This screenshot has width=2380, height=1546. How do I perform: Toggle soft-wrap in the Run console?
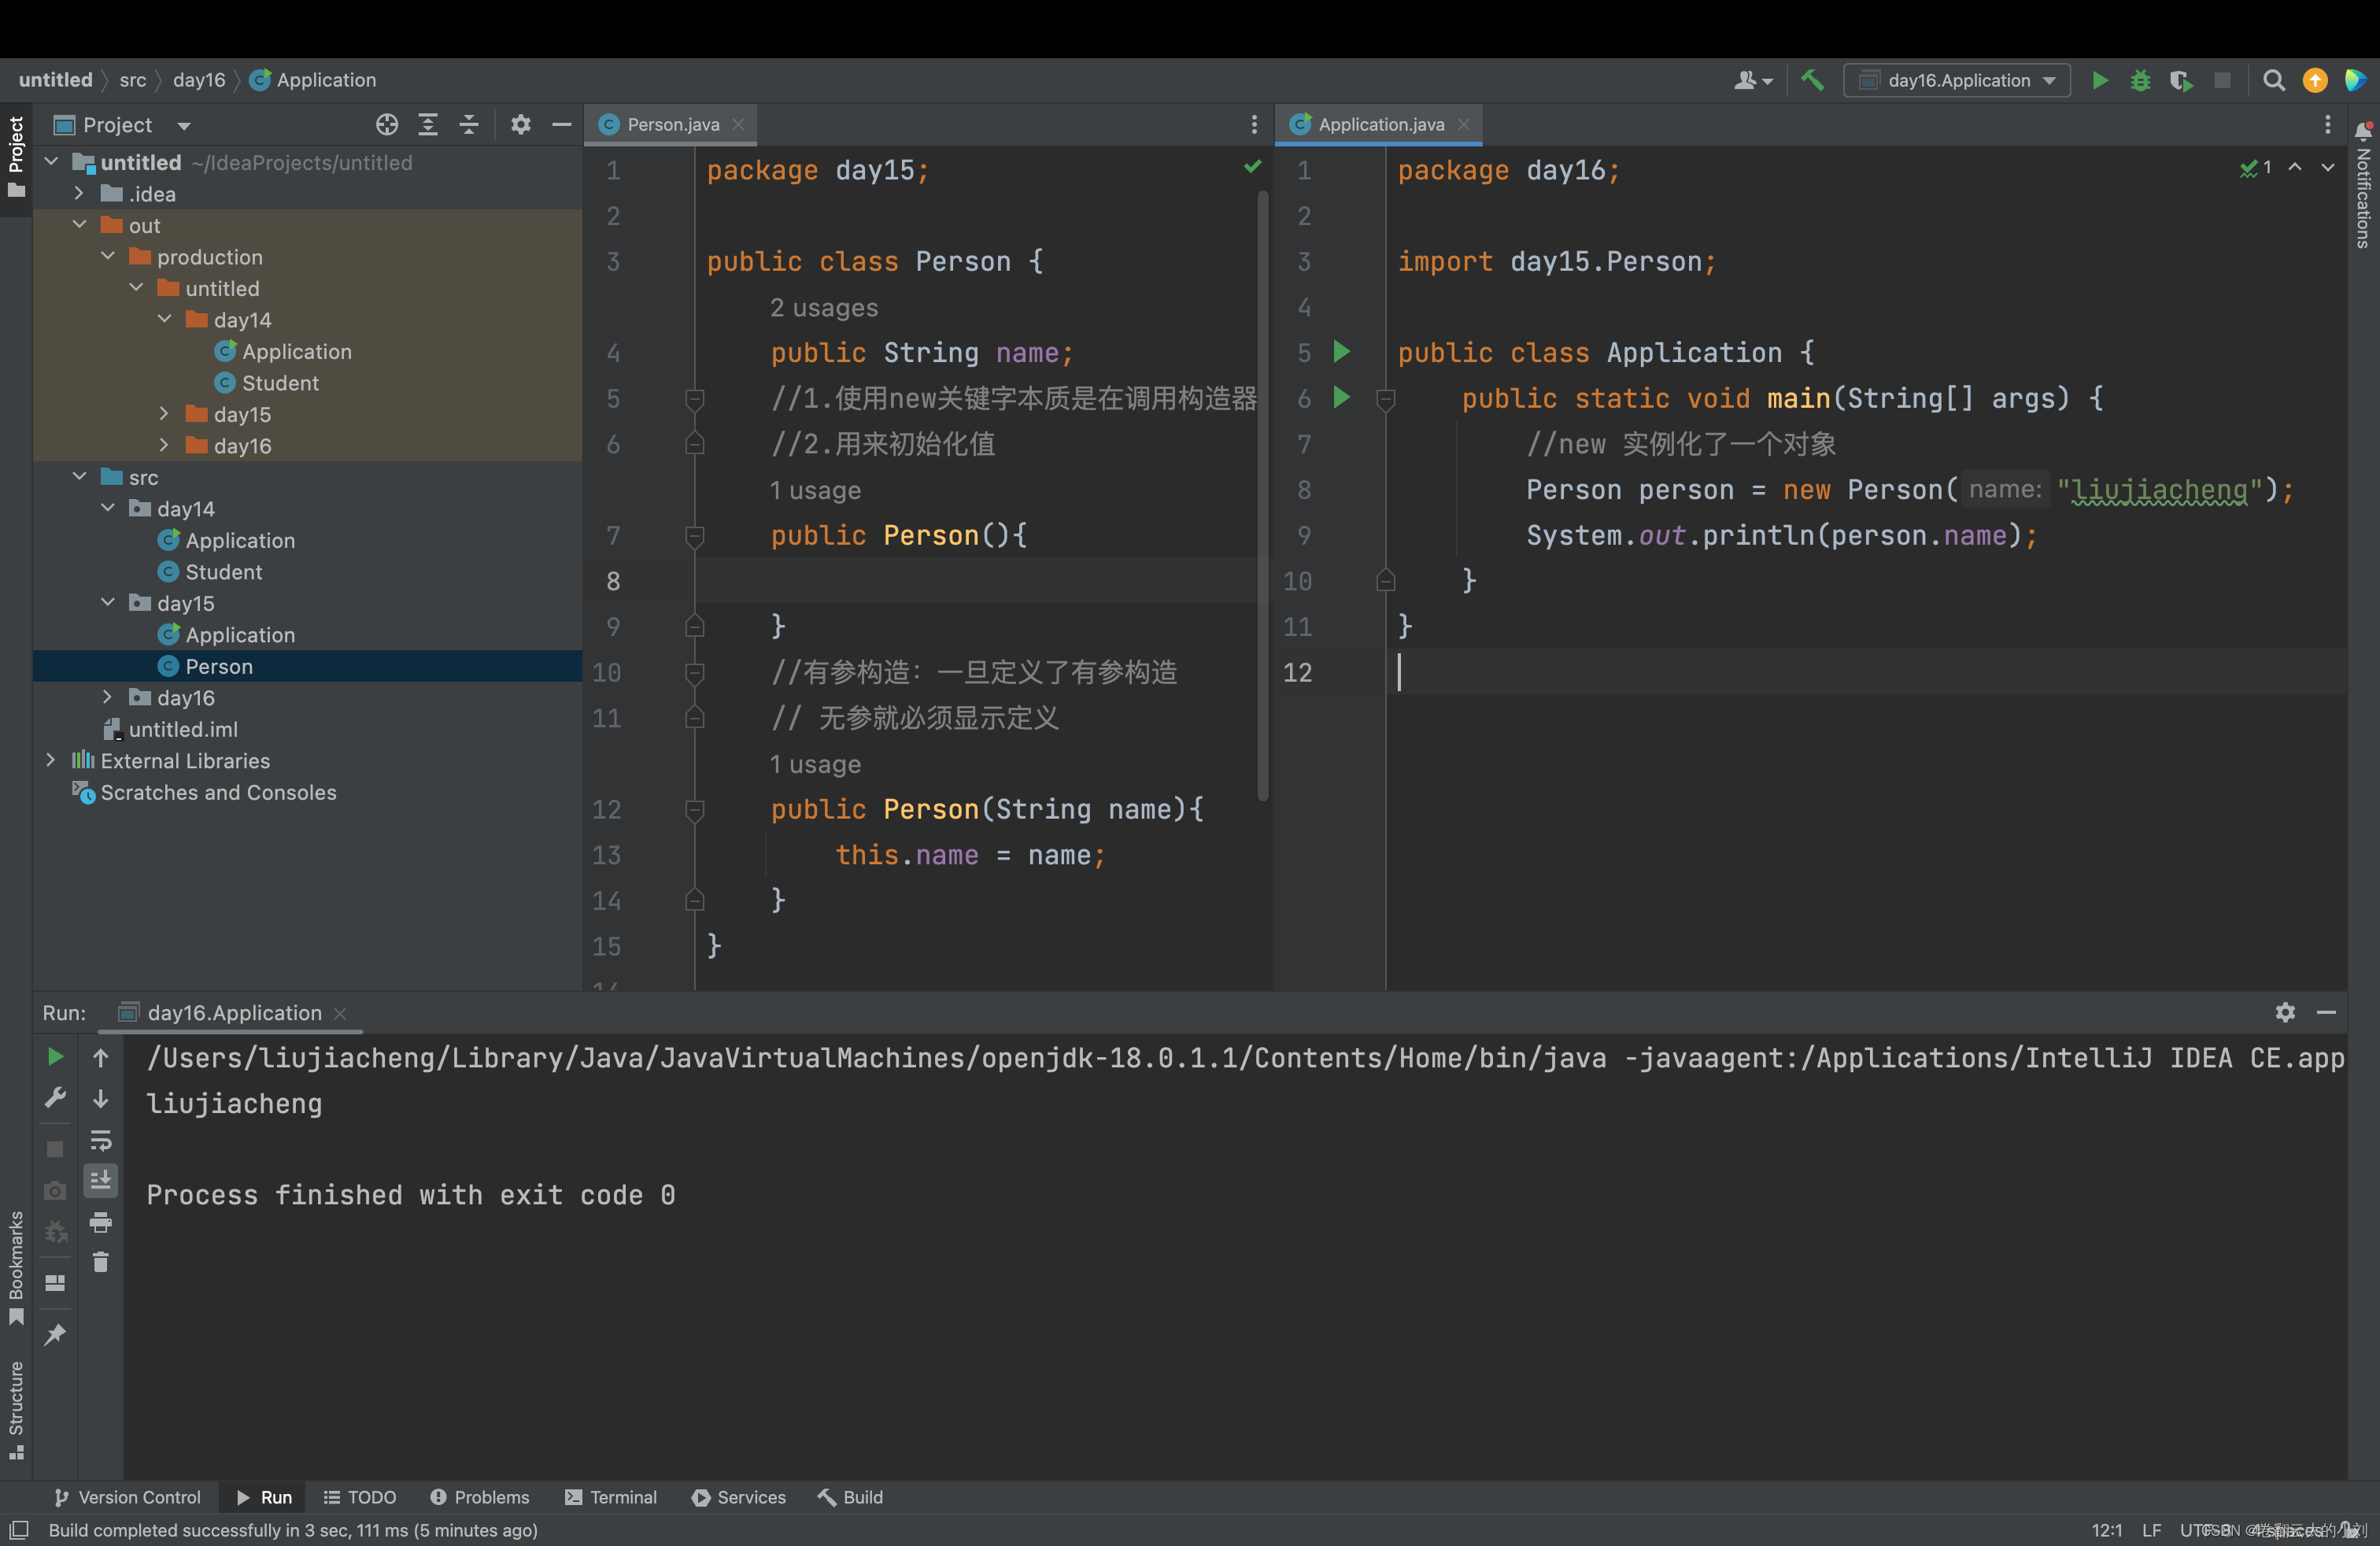pyautogui.click(x=100, y=1139)
